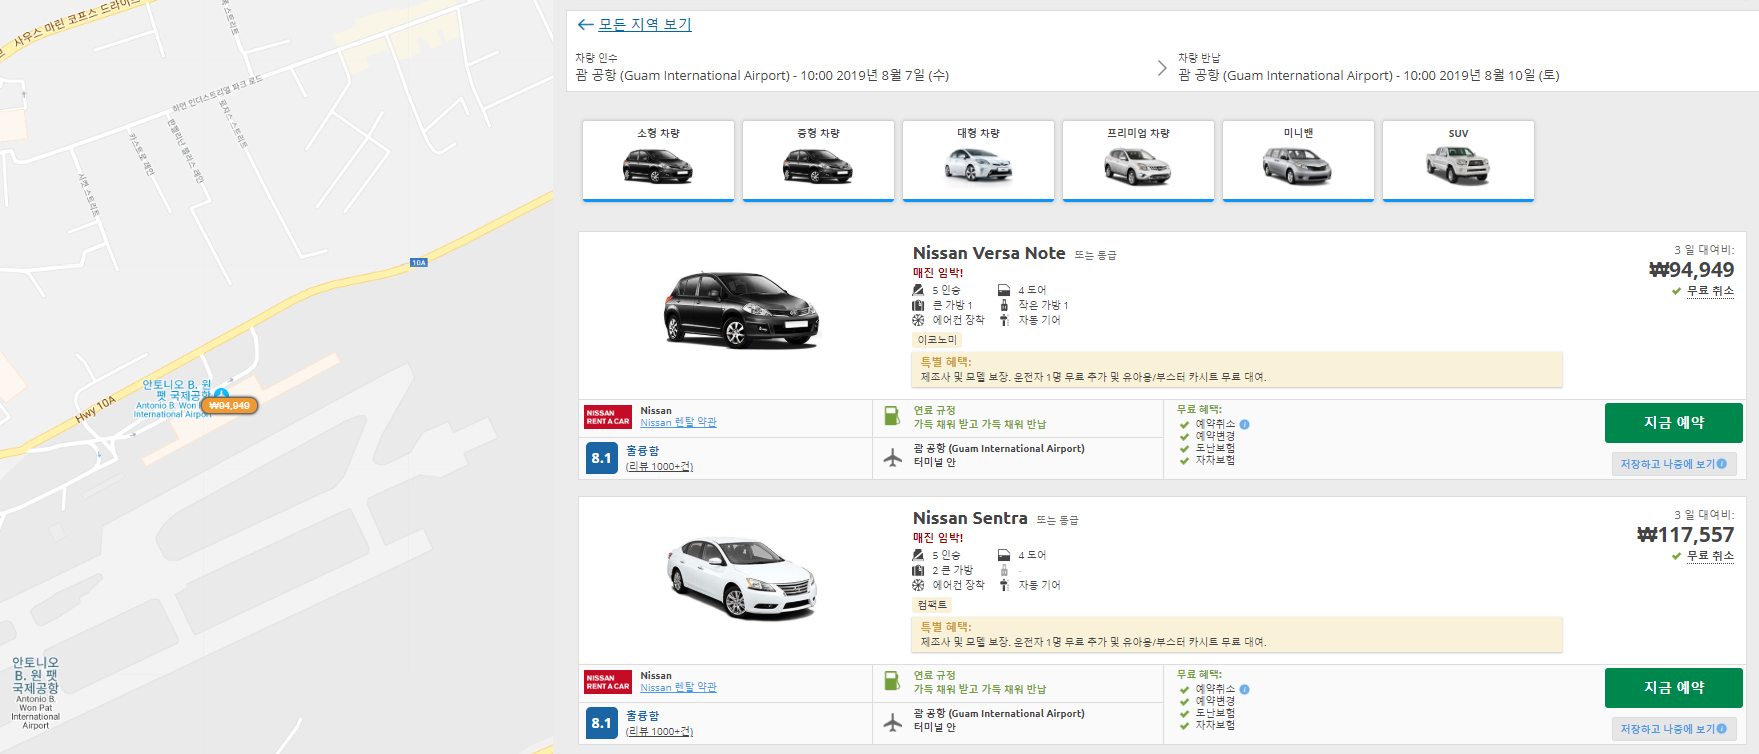Click the ₩94,949 price text for Versa Note
Viewport: 1759px width, 754px height.
(1691, 270)
